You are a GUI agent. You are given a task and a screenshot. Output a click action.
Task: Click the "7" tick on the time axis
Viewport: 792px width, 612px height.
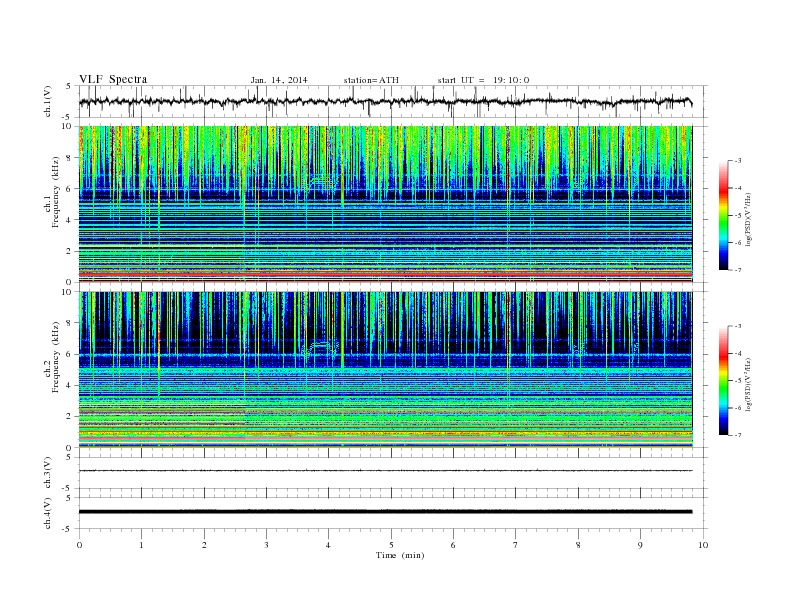(x=515, y=545)
